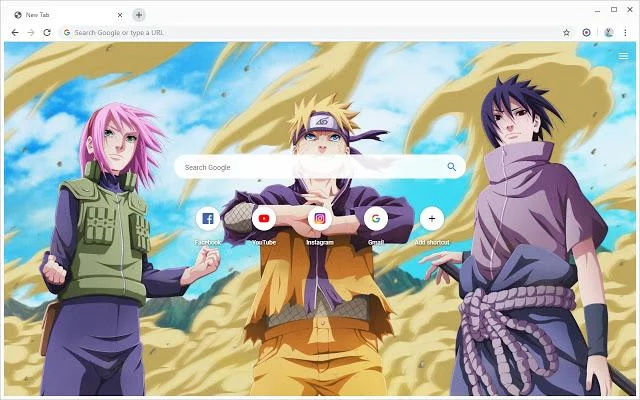Open the hamburger menu on the new tab page
The height and width of the screenshot is (400, 640).
pyautogui.click(x=623, y=56)
